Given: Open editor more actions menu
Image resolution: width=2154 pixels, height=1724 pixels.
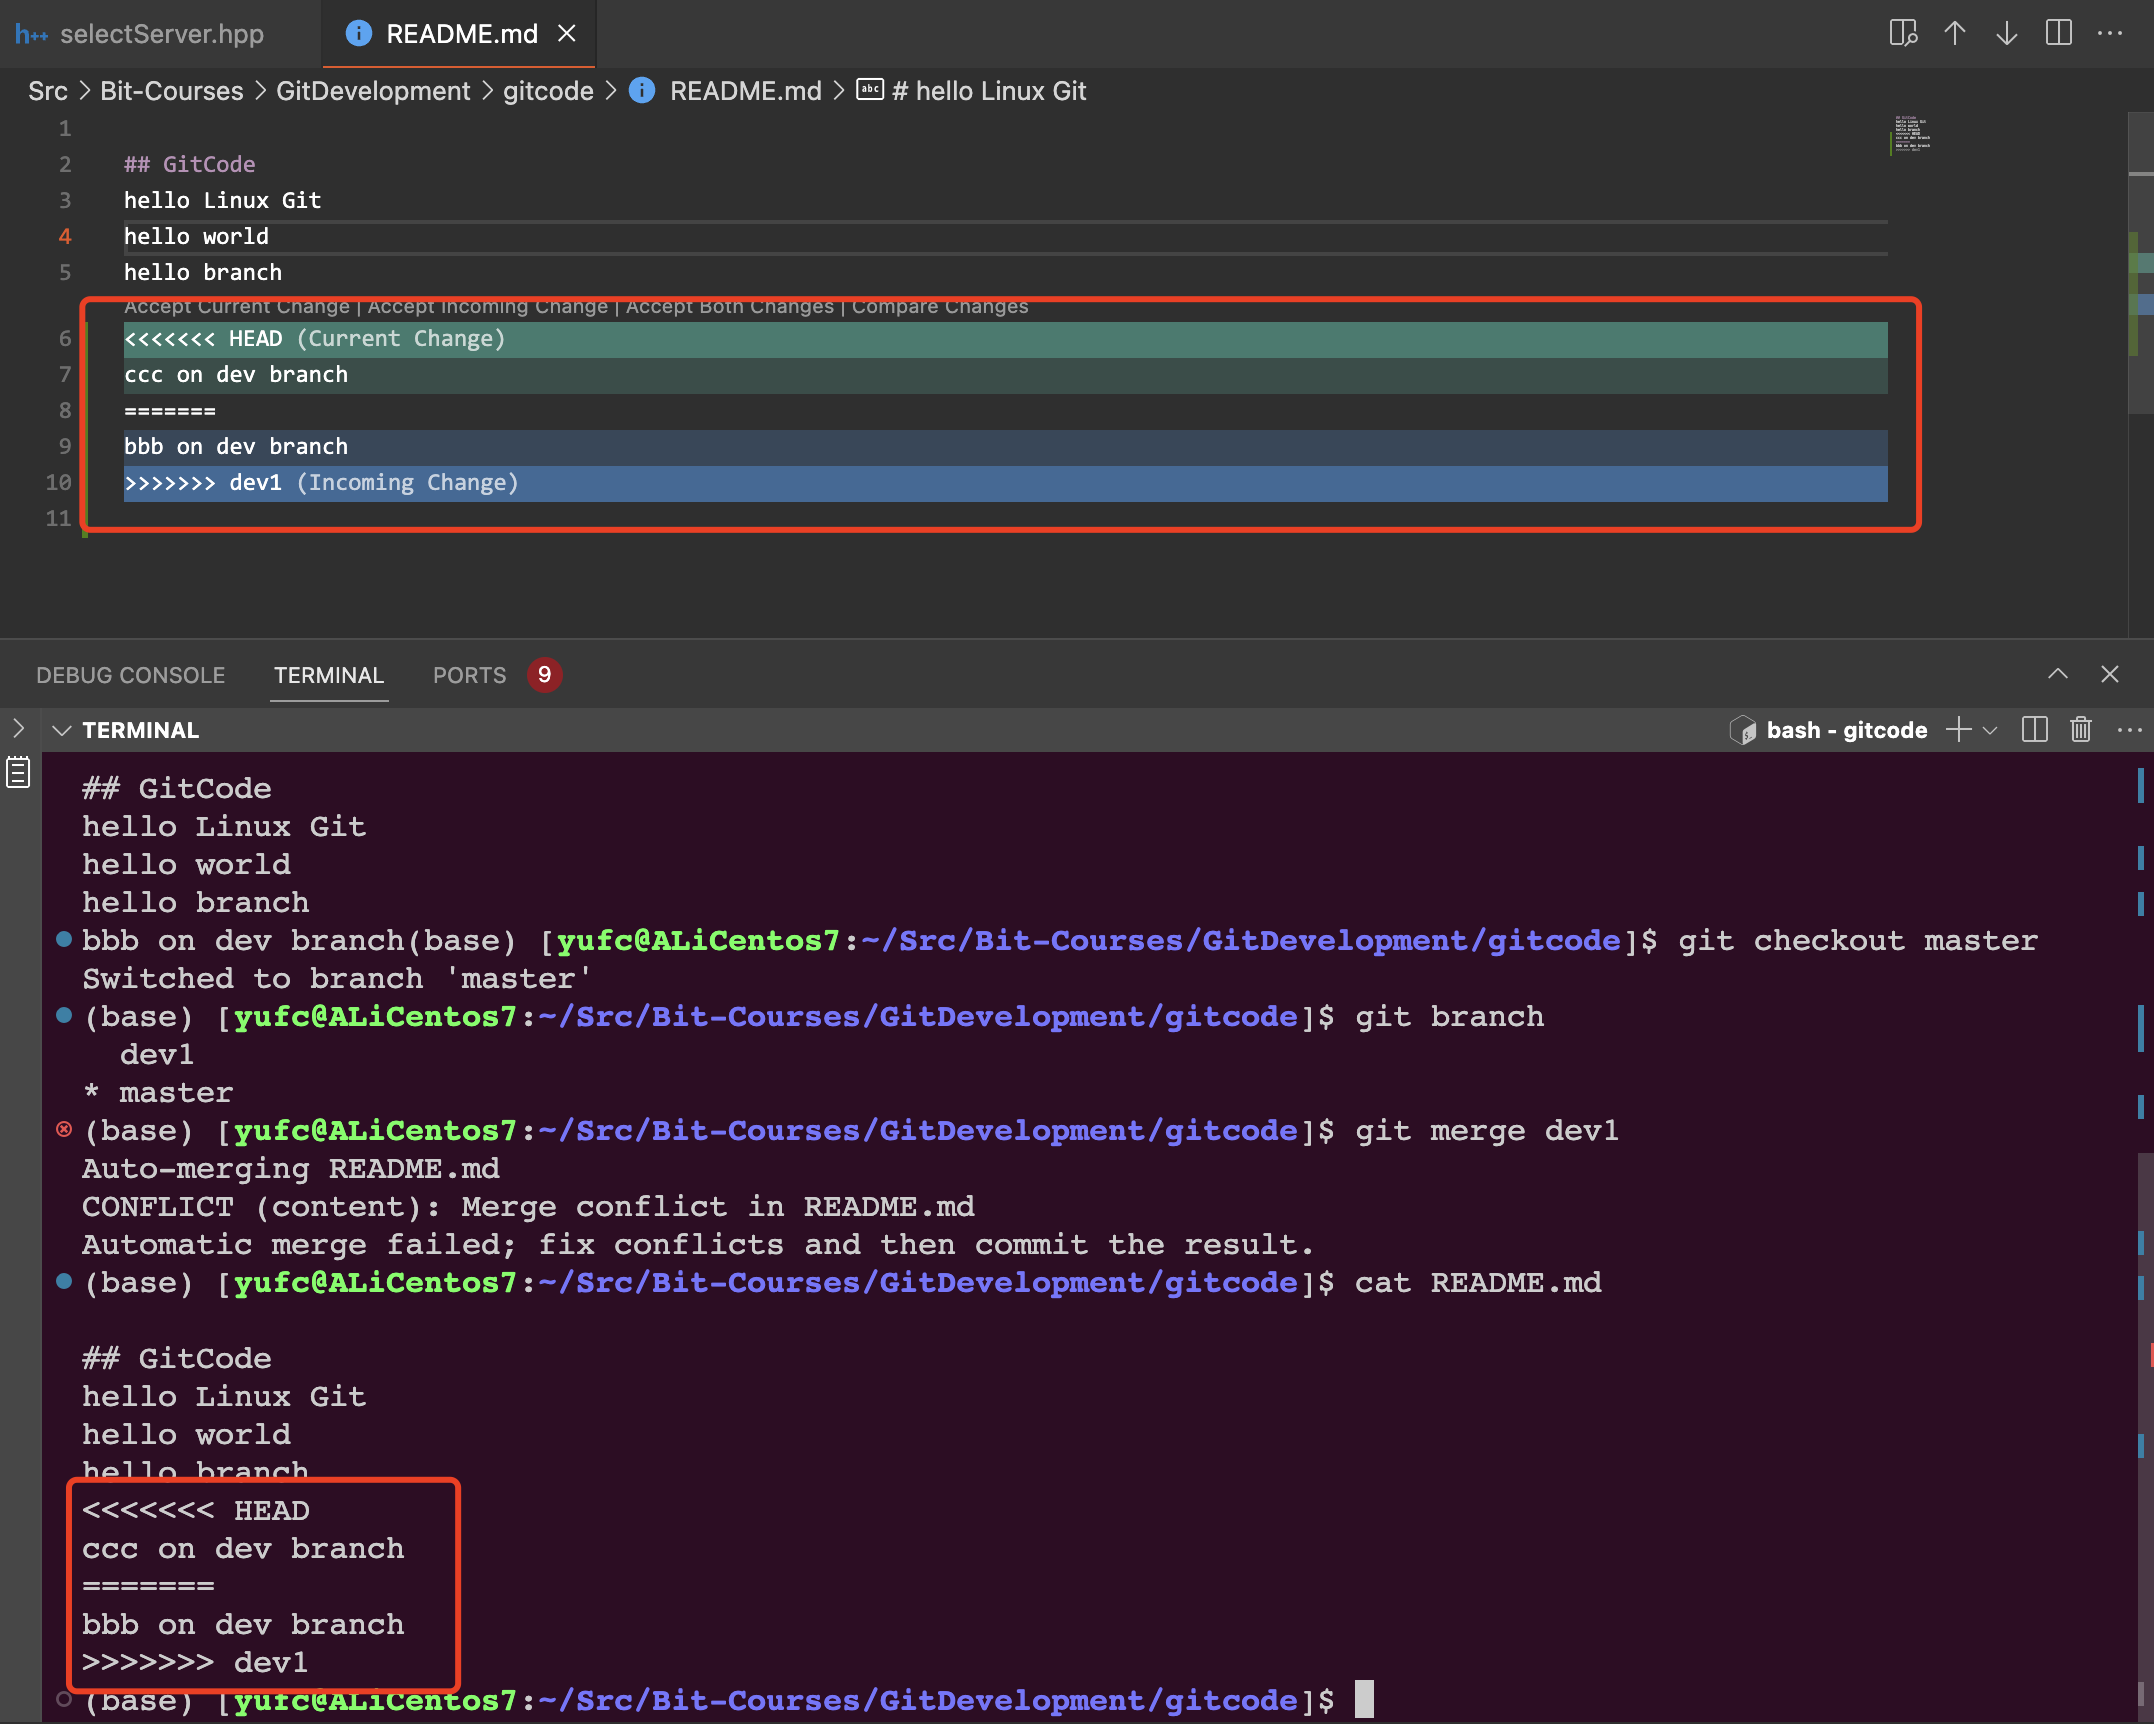Looking at the screenshot, I should pyautogui.click(x=2110, y=33).
